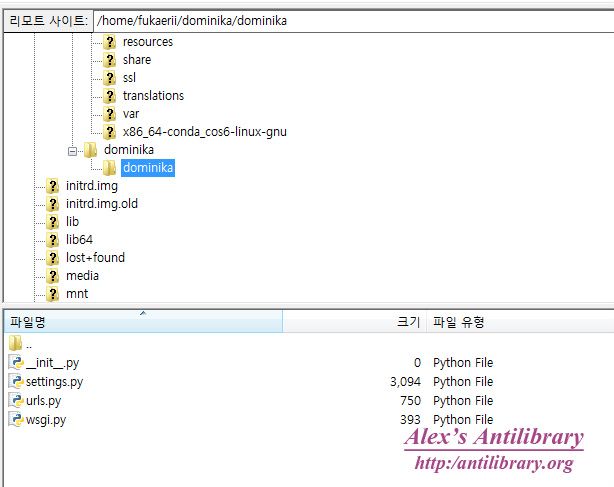614x487 pixels.
Task: Select the translations folder in tree
Action: click(x=153, y=96)
